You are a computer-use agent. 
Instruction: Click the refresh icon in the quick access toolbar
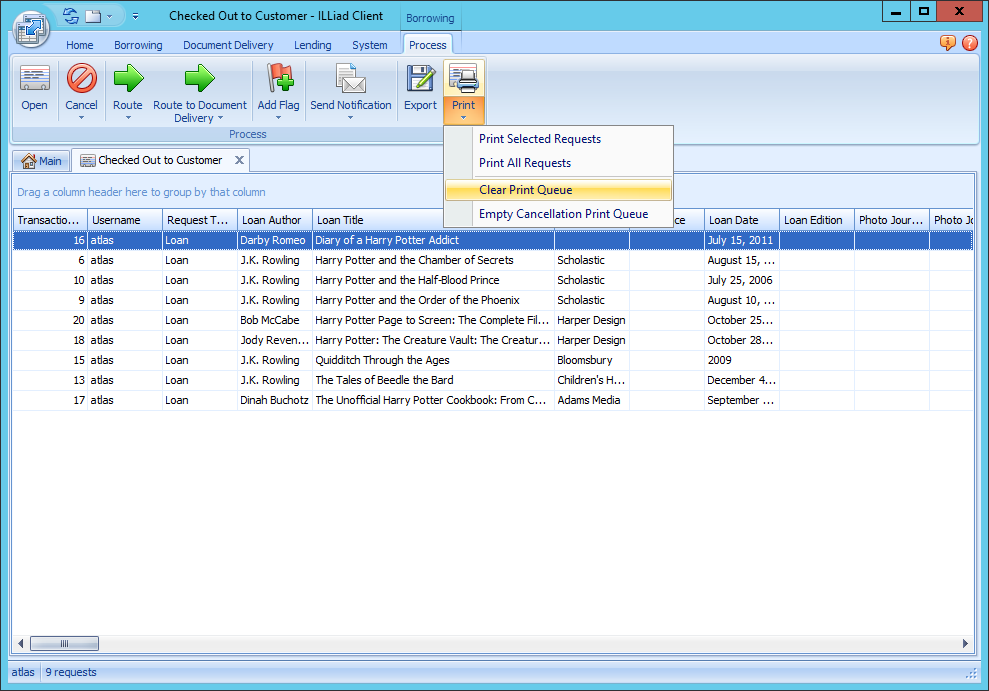pos(69,14)
